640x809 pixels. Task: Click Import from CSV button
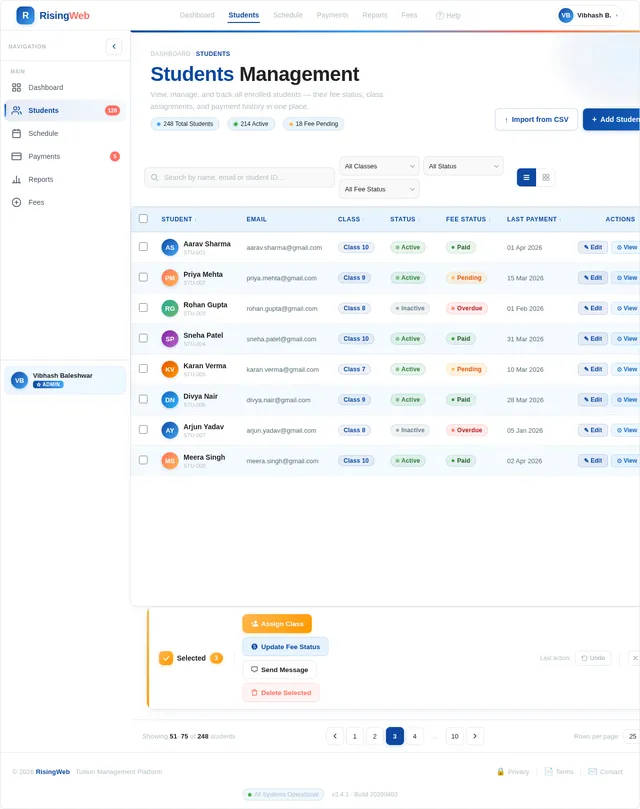click(536, 119)
